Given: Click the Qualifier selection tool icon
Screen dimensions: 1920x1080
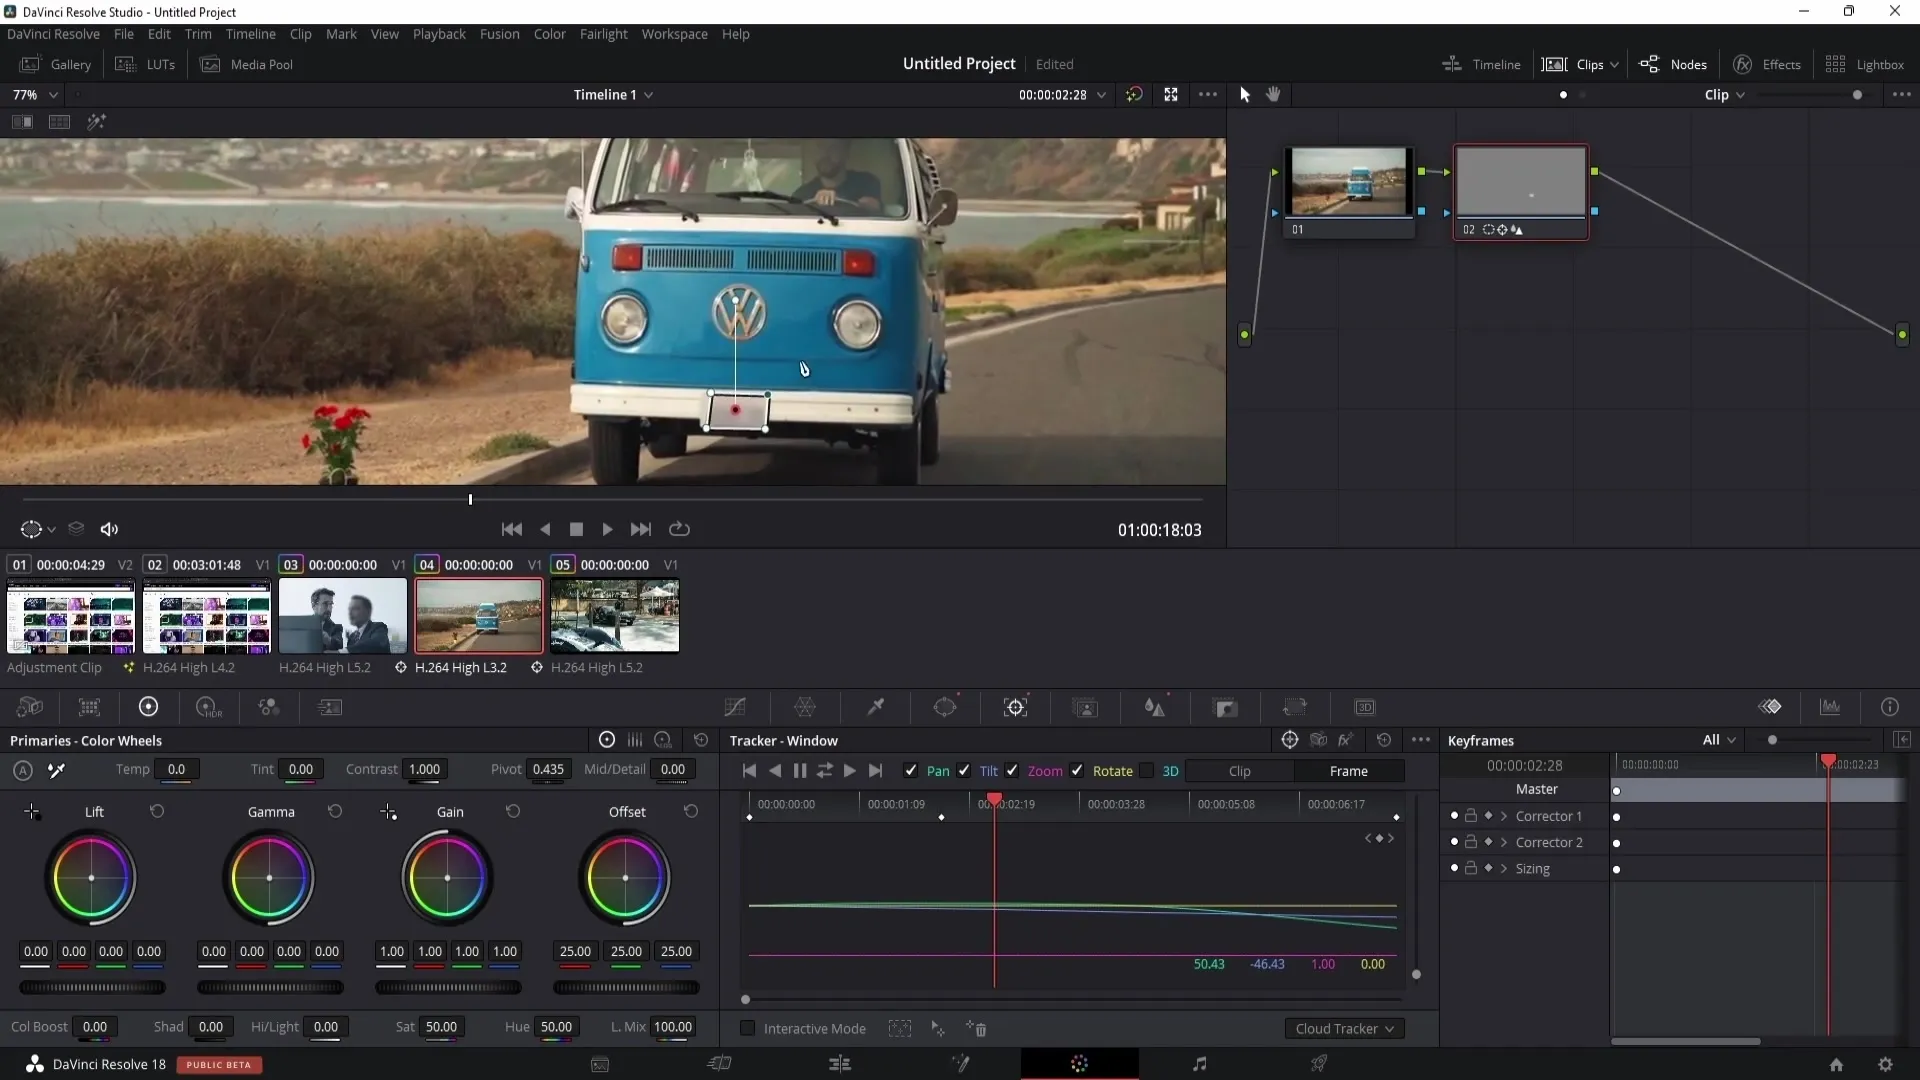Looking at the screenshot, I should coord(877,707).
